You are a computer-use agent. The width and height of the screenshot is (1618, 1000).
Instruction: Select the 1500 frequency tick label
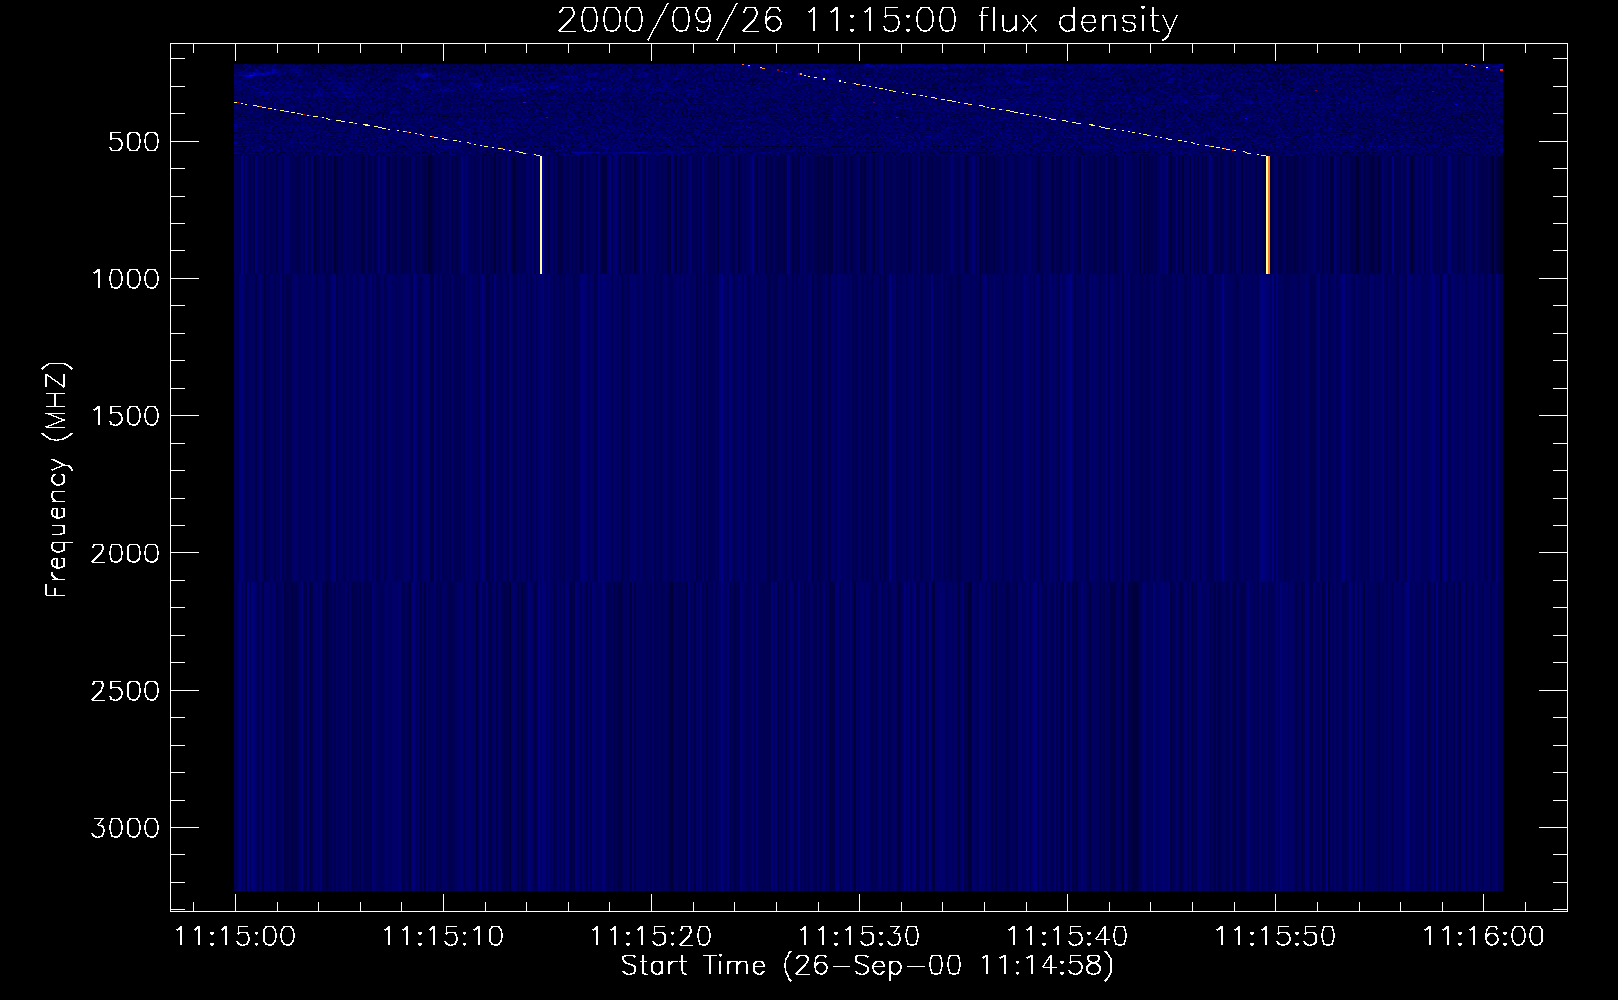(x=125, y=416)
